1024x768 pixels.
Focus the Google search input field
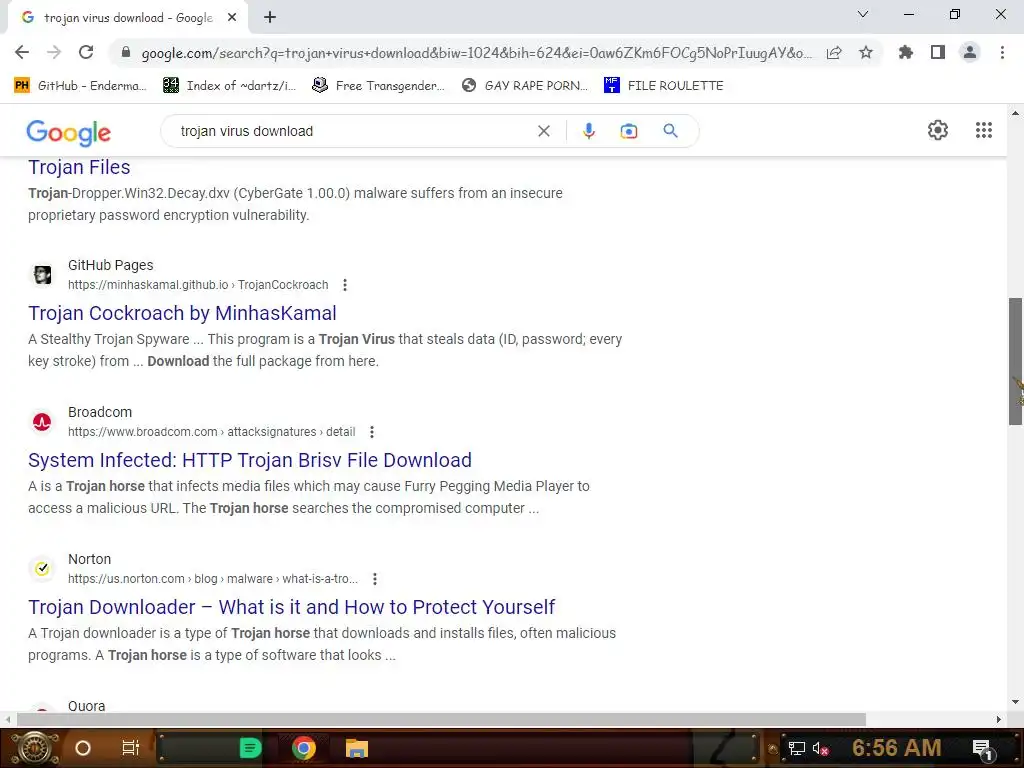click(x=353, y=131)
